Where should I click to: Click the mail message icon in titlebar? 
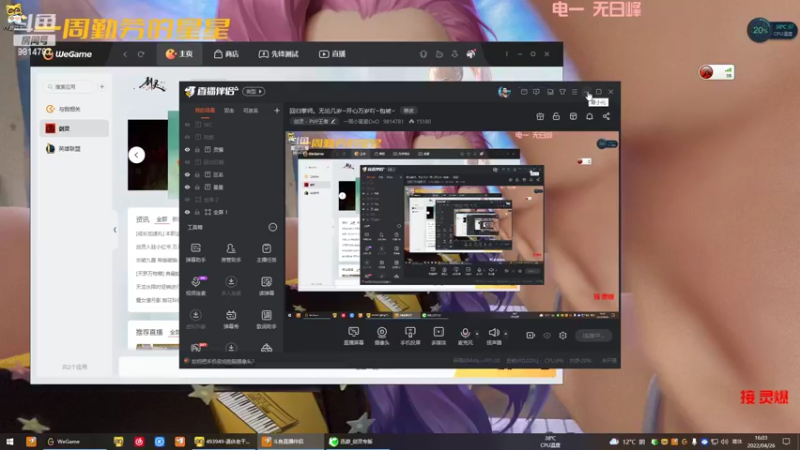(x=524, y=92)
